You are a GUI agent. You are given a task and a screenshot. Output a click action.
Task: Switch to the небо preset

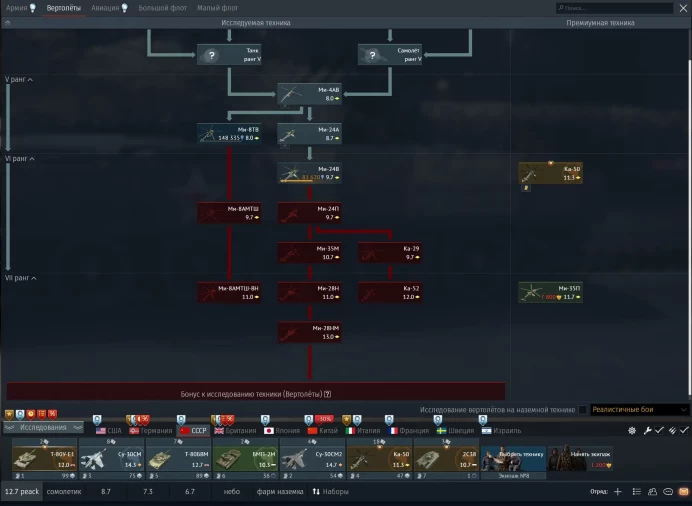click(232, 491)
